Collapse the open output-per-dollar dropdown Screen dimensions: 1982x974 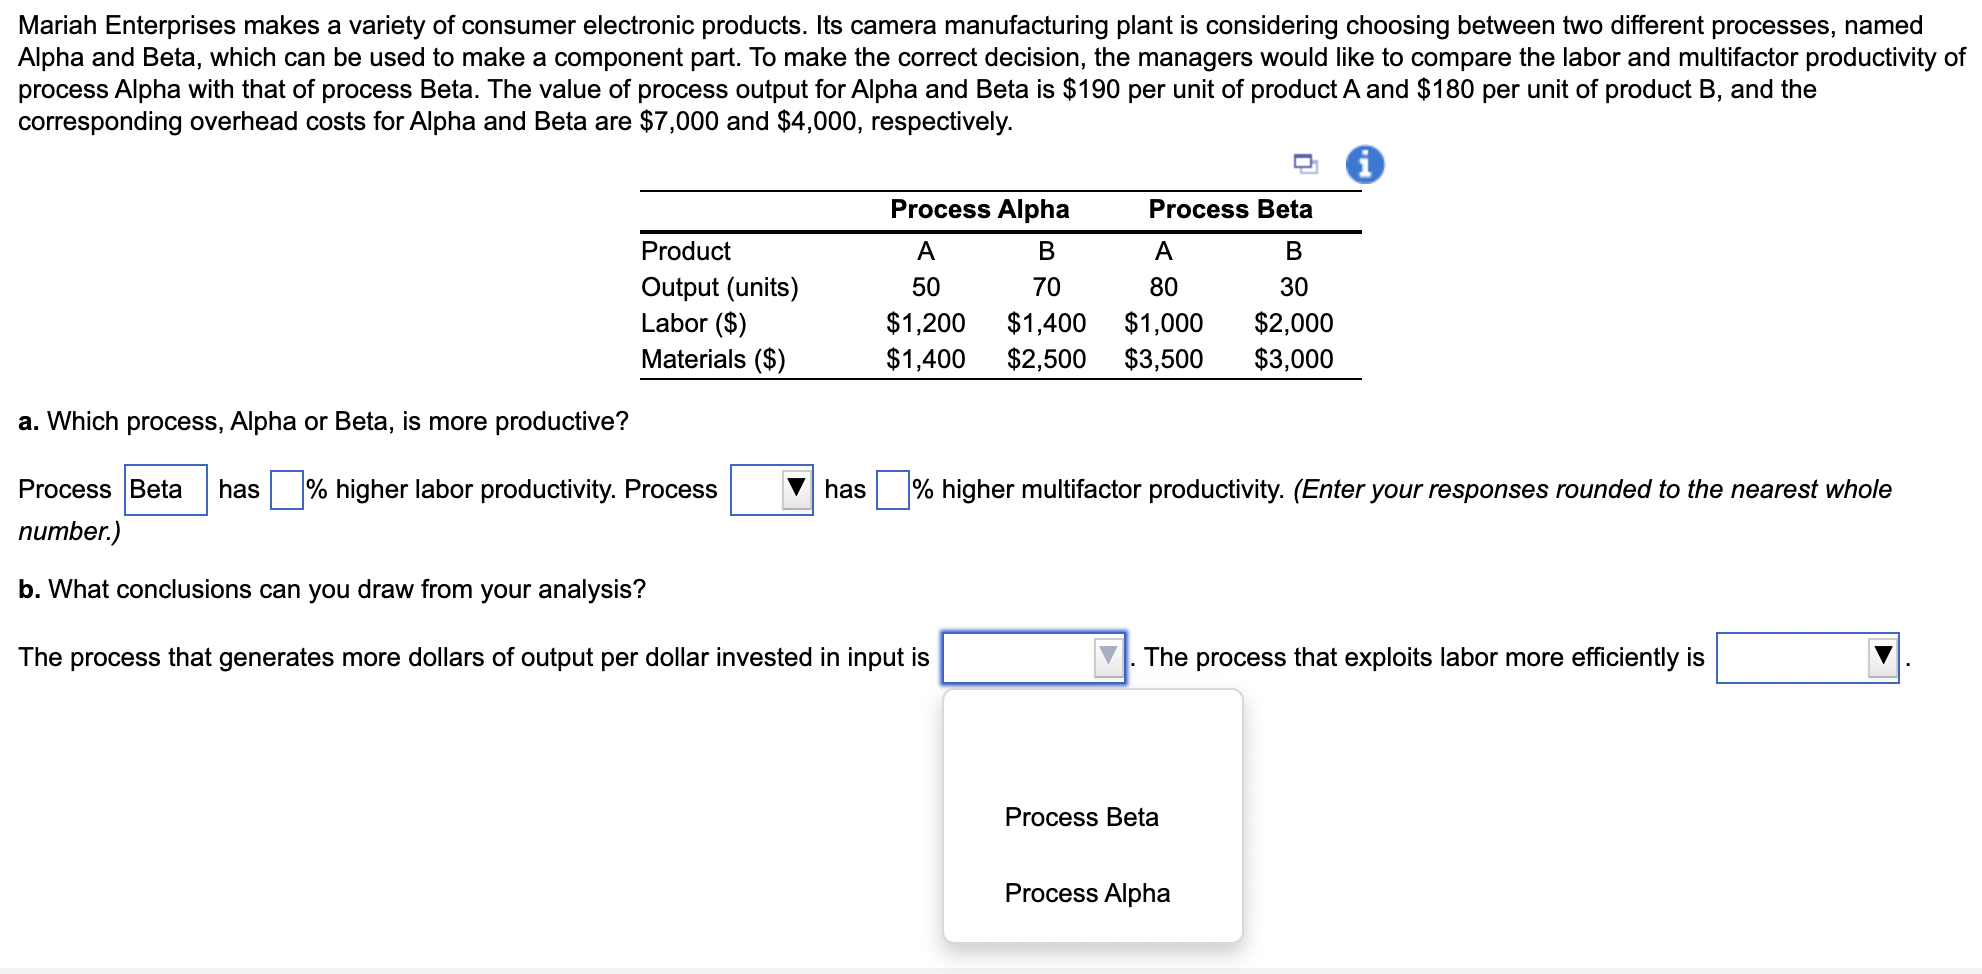[x=1108, y=657]
